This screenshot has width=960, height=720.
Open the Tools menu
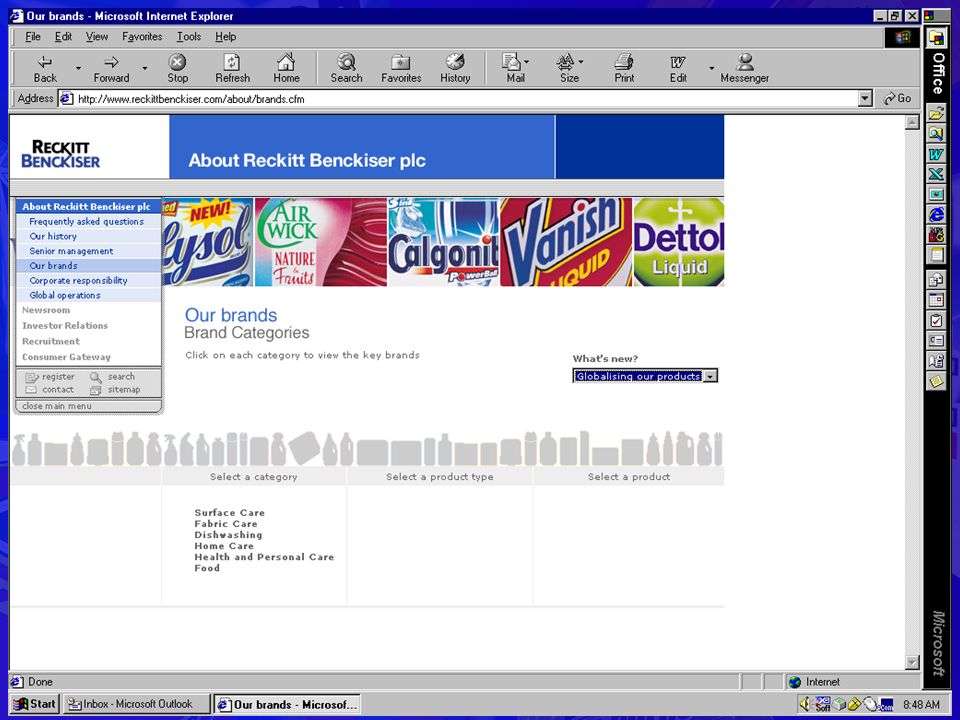tap(189, 37)
